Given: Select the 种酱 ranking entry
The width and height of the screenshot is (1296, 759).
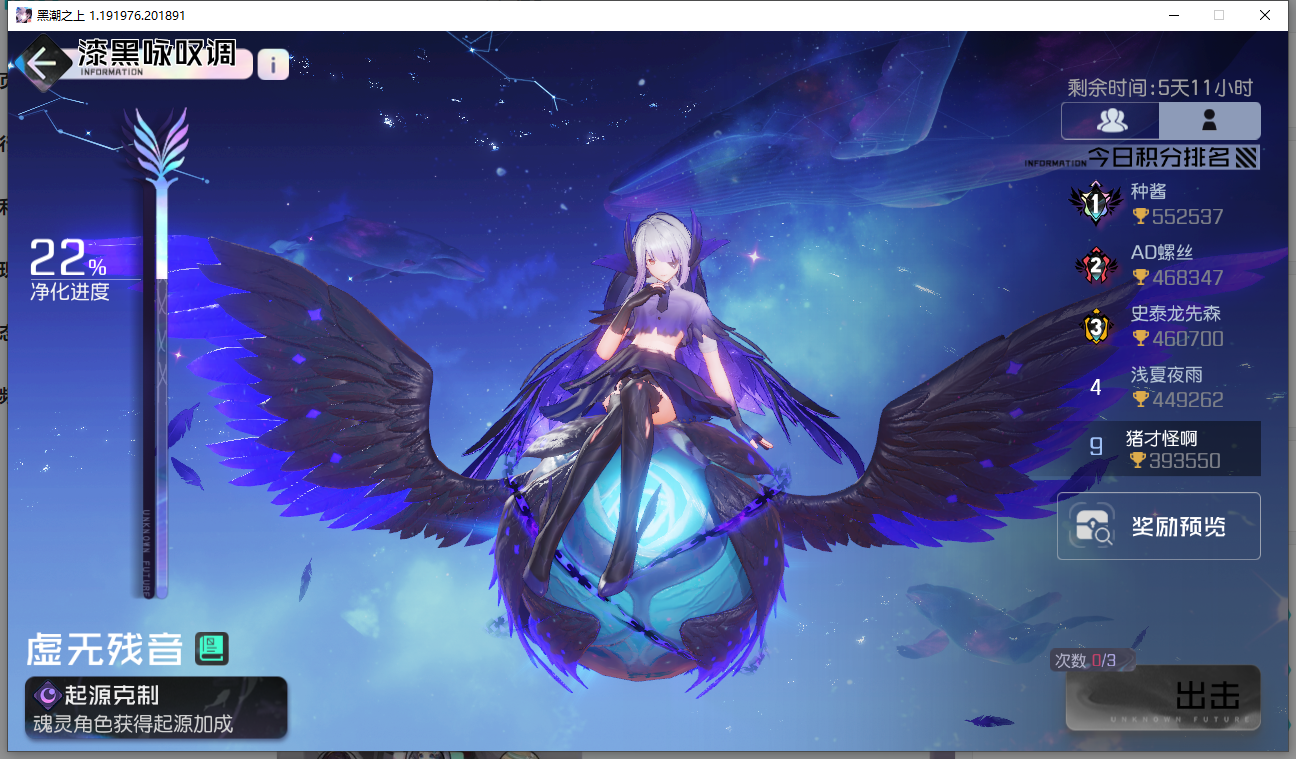Looking at the screenshot, I should 1160,204.
